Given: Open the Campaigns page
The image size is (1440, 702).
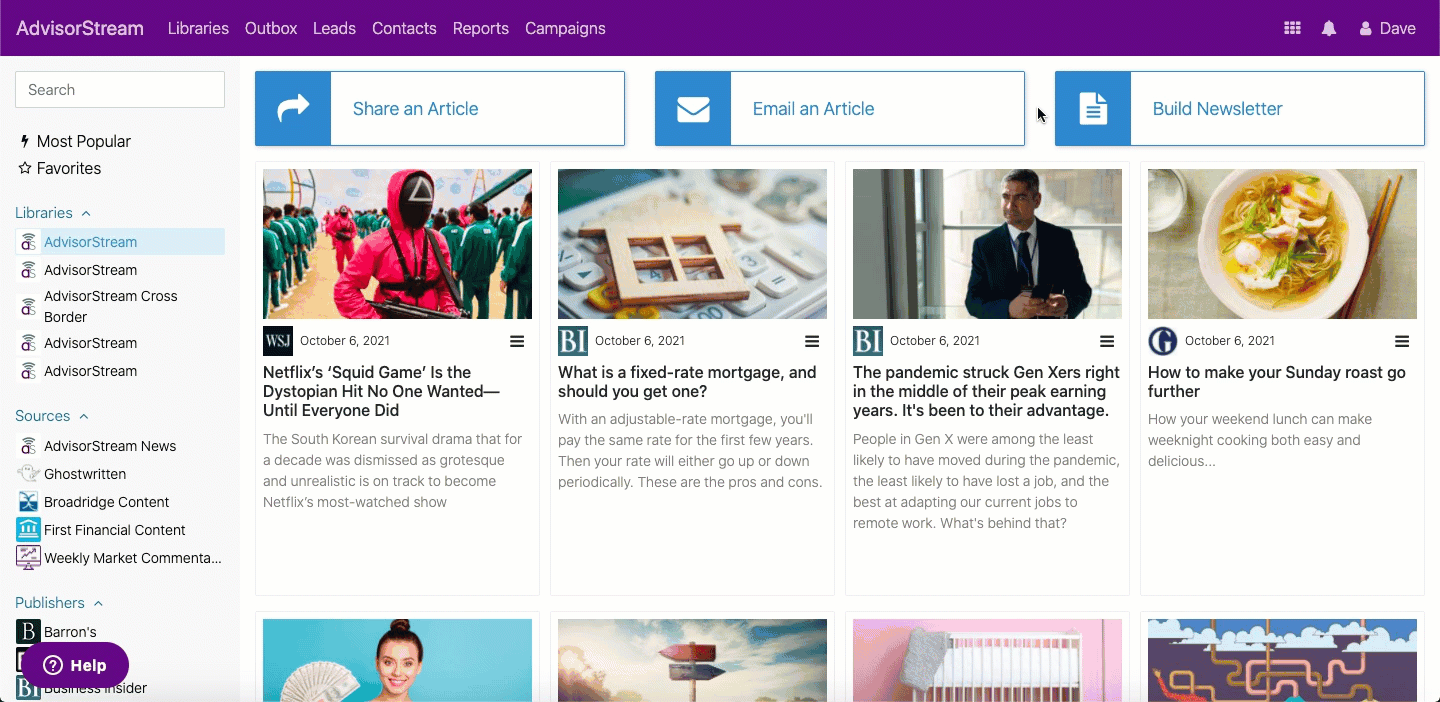Looking at the screenshot, I should (x=565, y=28).
